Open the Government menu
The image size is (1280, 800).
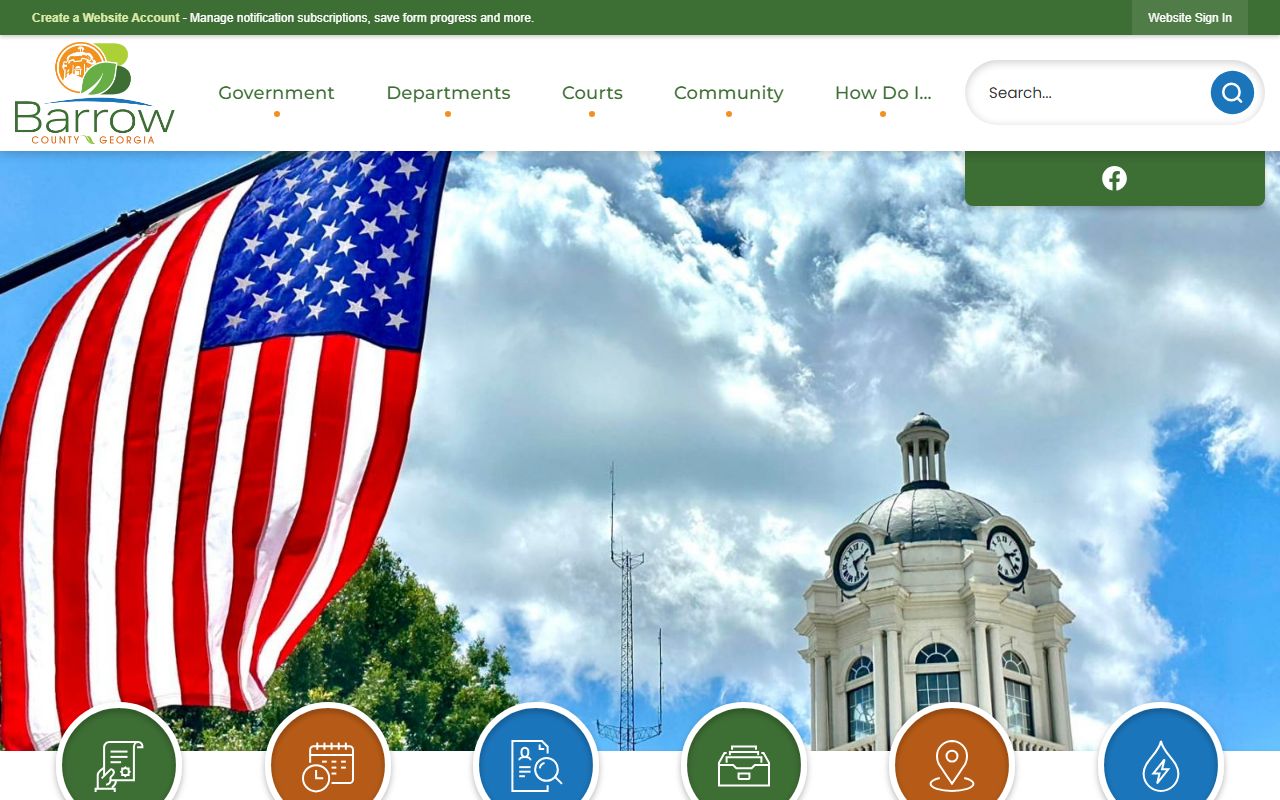pyautogui.click(x=276, y=93)
